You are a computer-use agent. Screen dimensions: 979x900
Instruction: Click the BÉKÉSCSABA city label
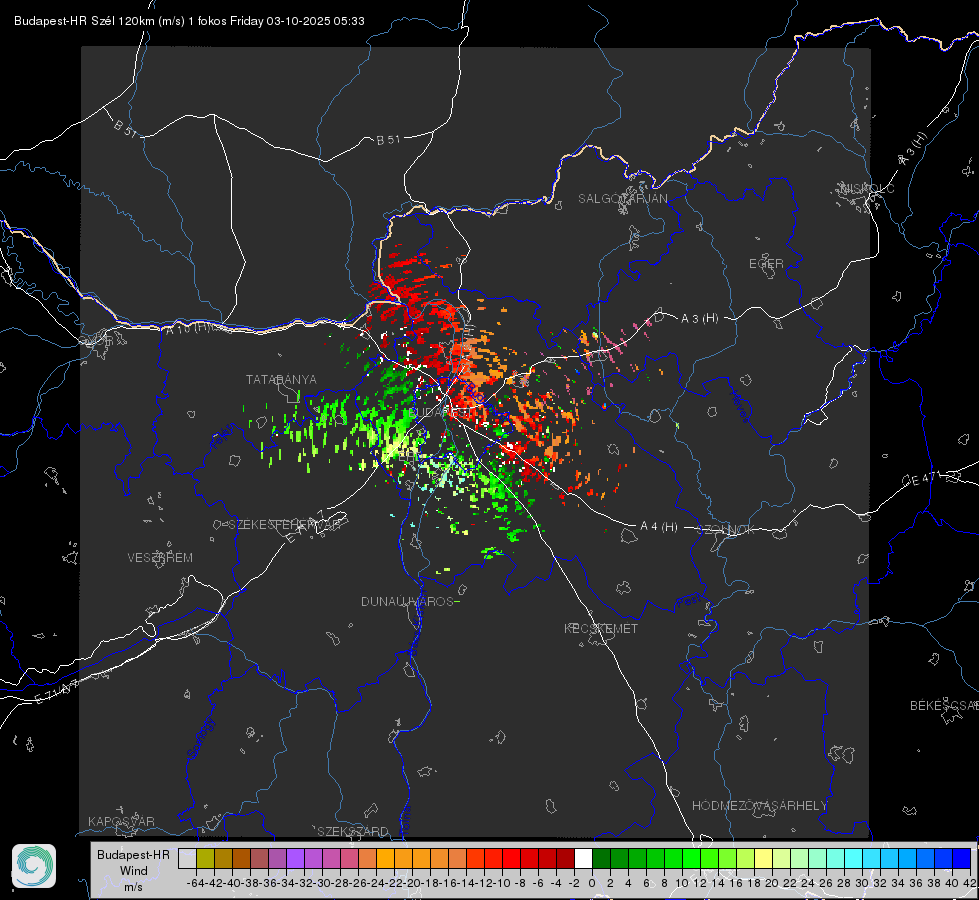tap(944, 705)
